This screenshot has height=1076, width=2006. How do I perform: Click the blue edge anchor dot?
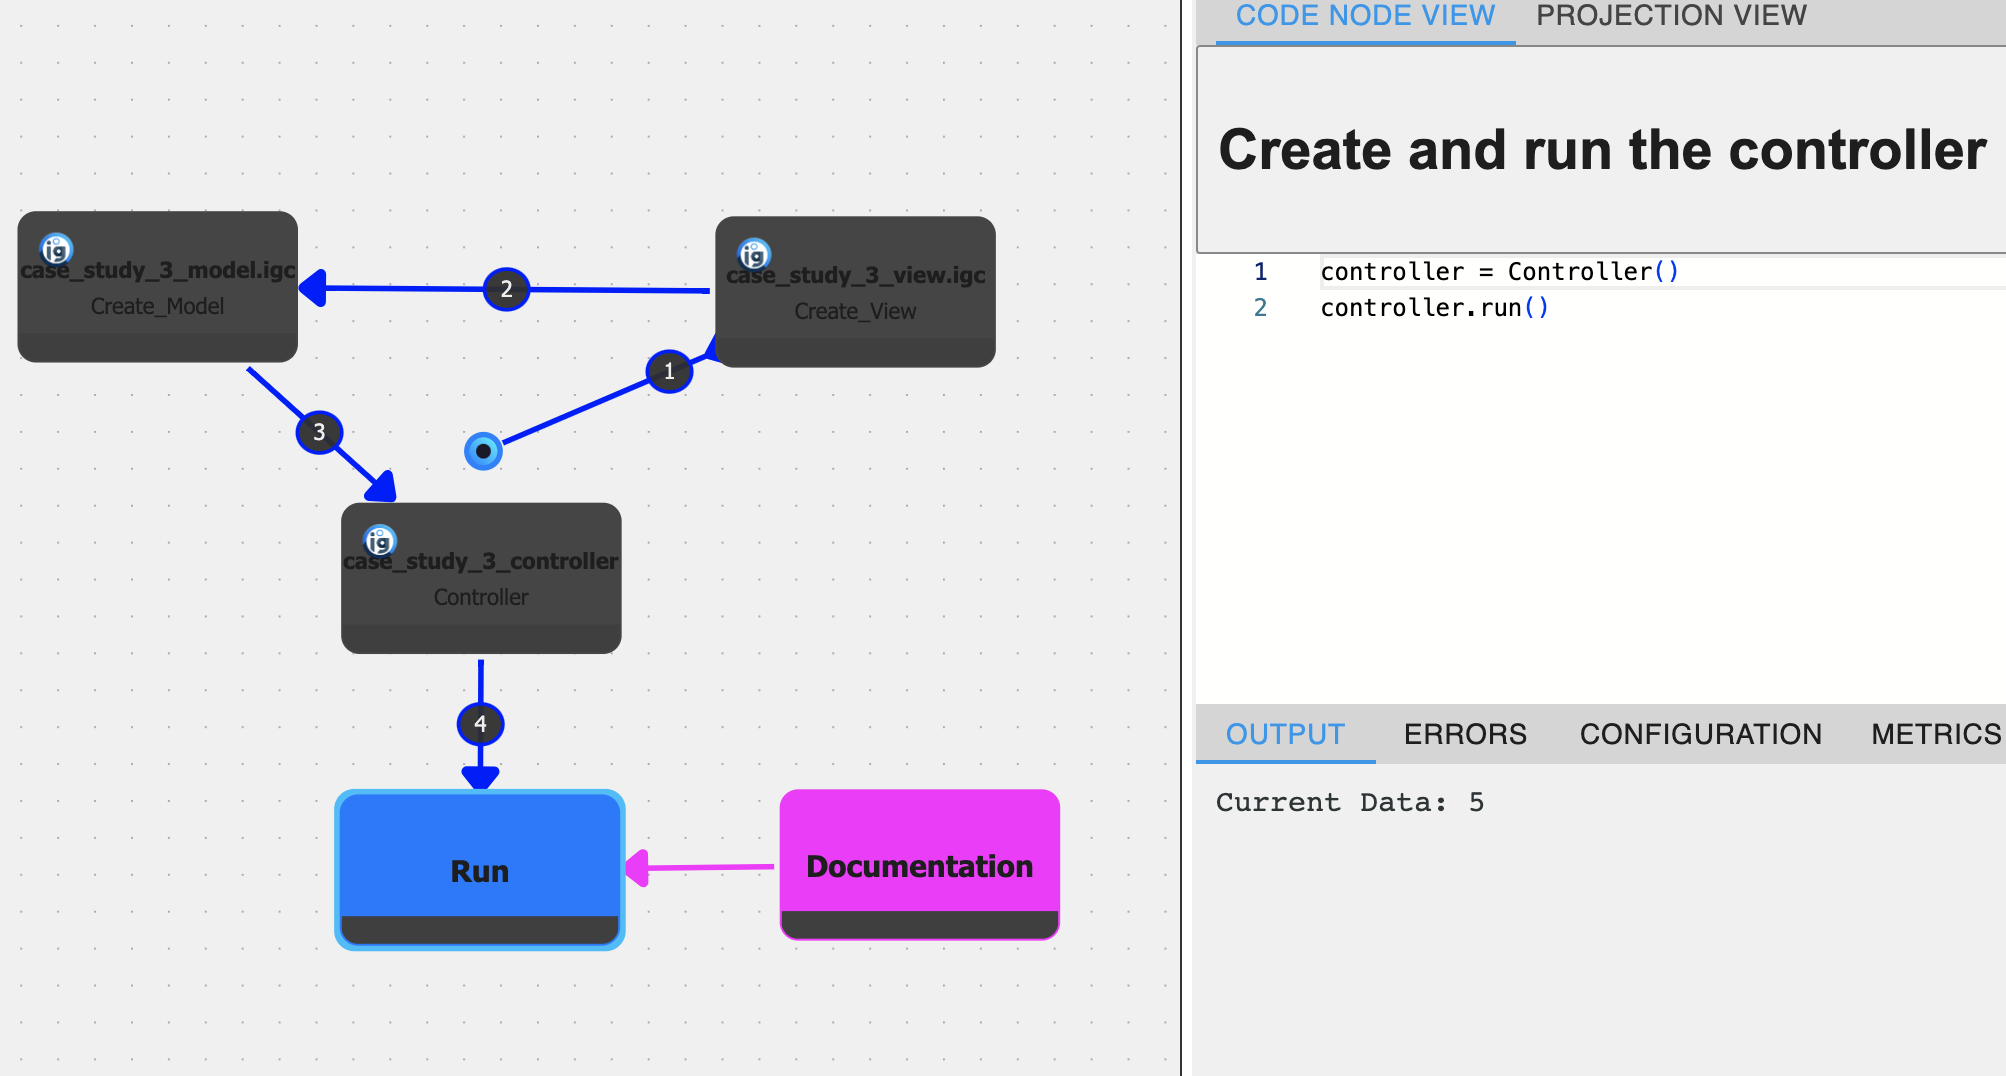point(483,451)
